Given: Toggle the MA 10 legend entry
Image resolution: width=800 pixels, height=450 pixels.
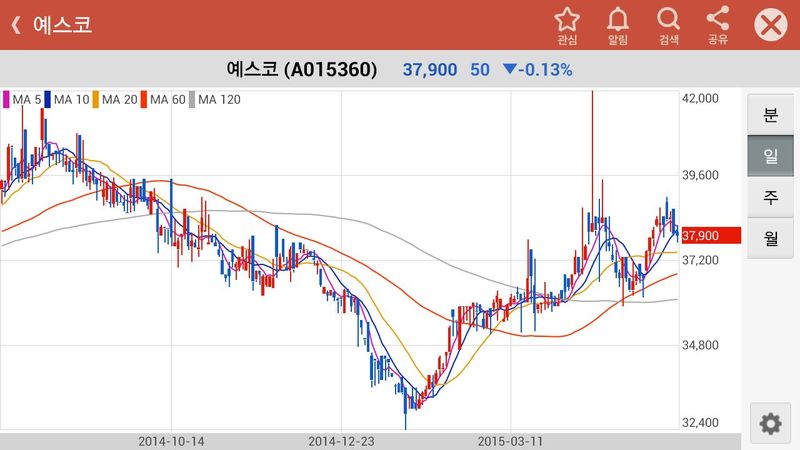Looking at the screenshot, I should (66, 99).
